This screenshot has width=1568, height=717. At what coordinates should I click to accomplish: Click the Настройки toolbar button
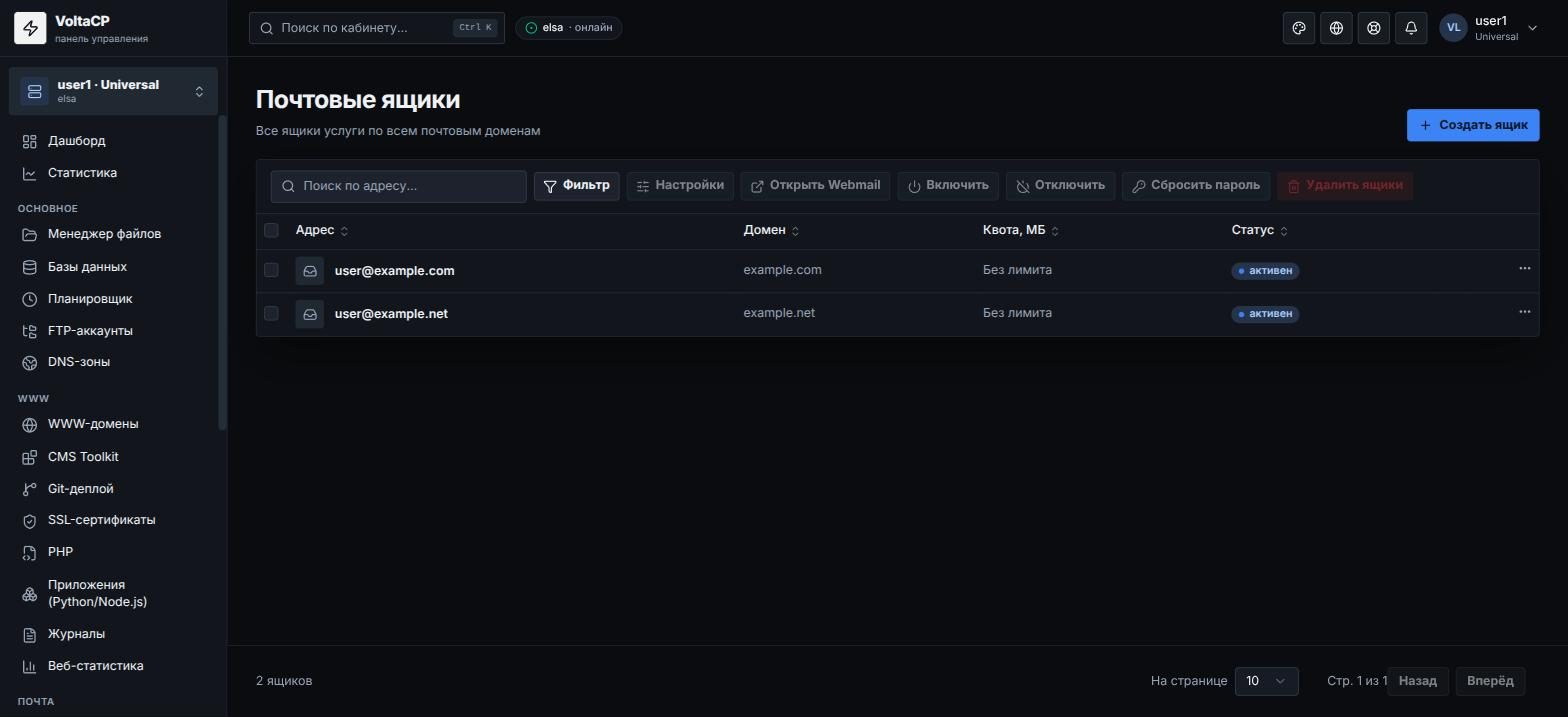[681, 186]
